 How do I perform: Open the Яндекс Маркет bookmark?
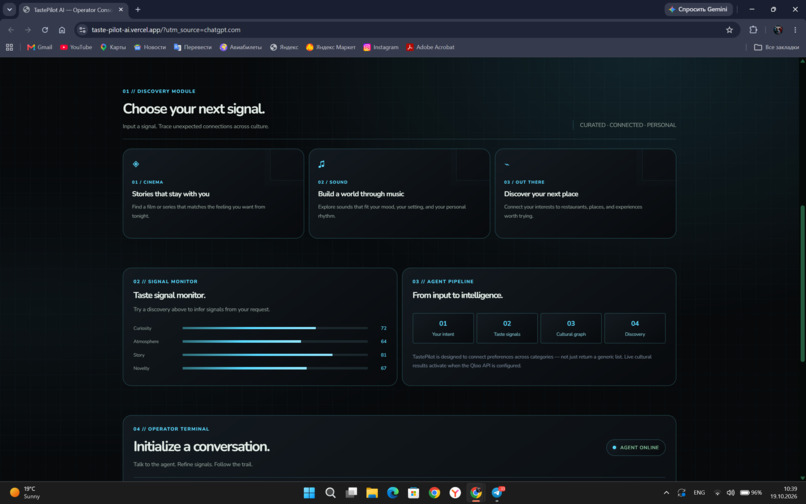click(331, 47)
